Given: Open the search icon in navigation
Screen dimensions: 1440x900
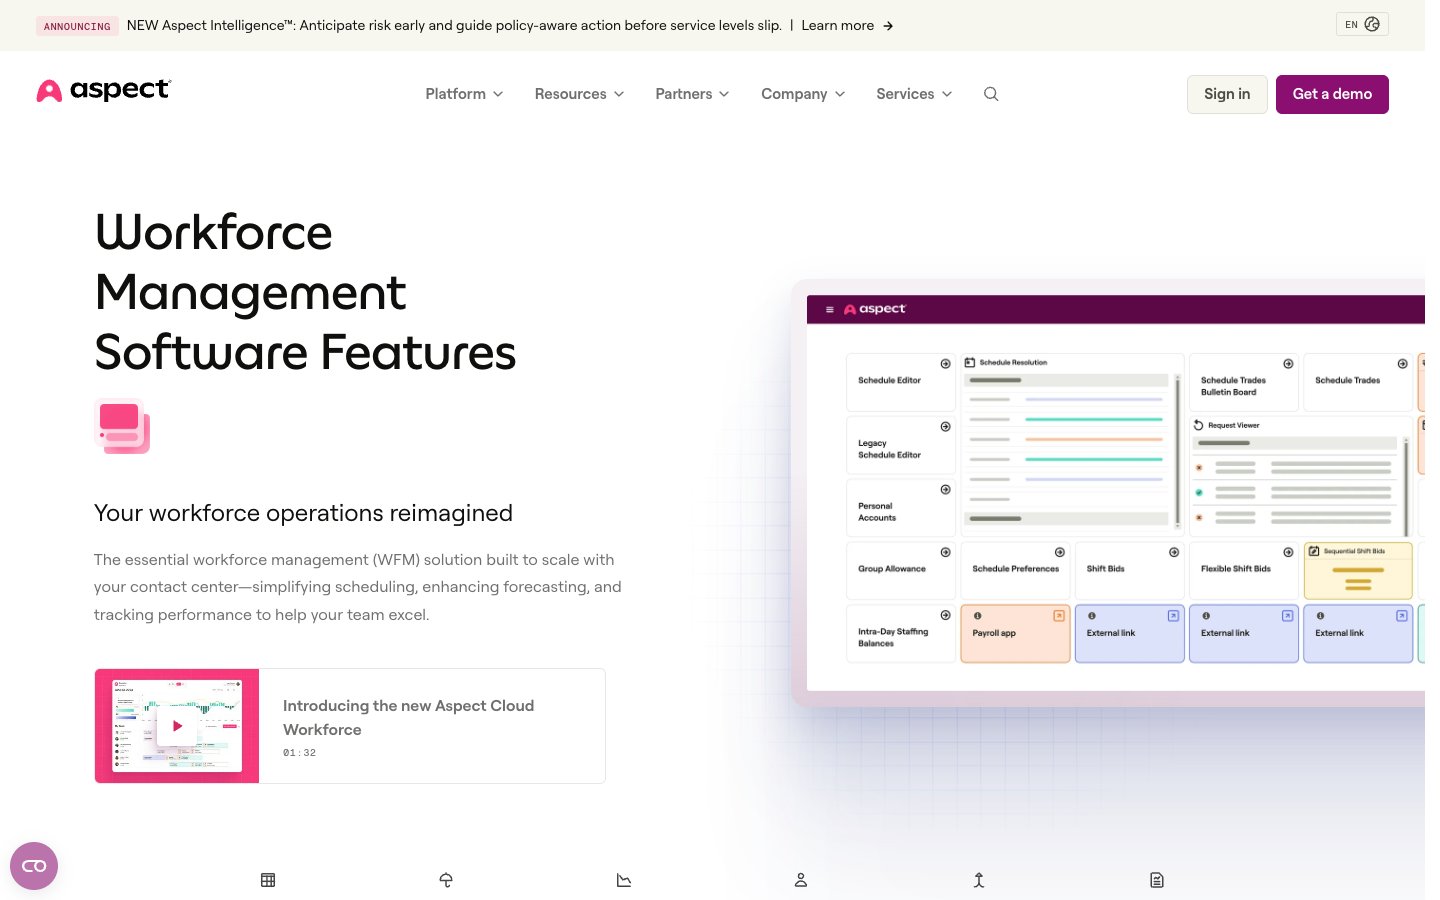Looking at the screenshot, I should [x=991, y=93].
